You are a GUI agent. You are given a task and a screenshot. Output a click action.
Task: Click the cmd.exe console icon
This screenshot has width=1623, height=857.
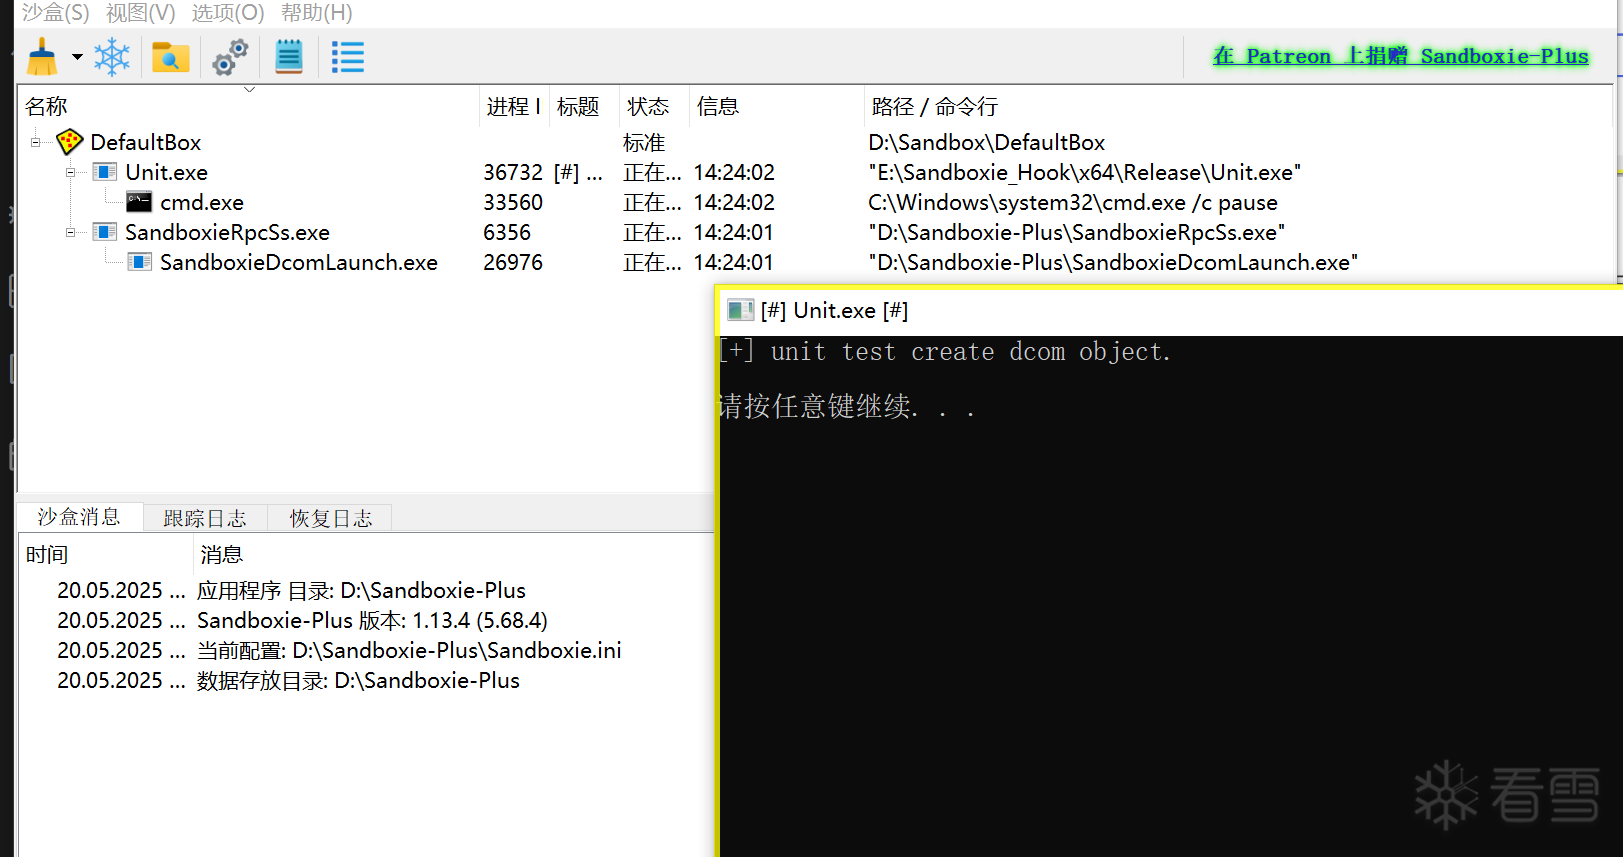[x=140, y=202]
